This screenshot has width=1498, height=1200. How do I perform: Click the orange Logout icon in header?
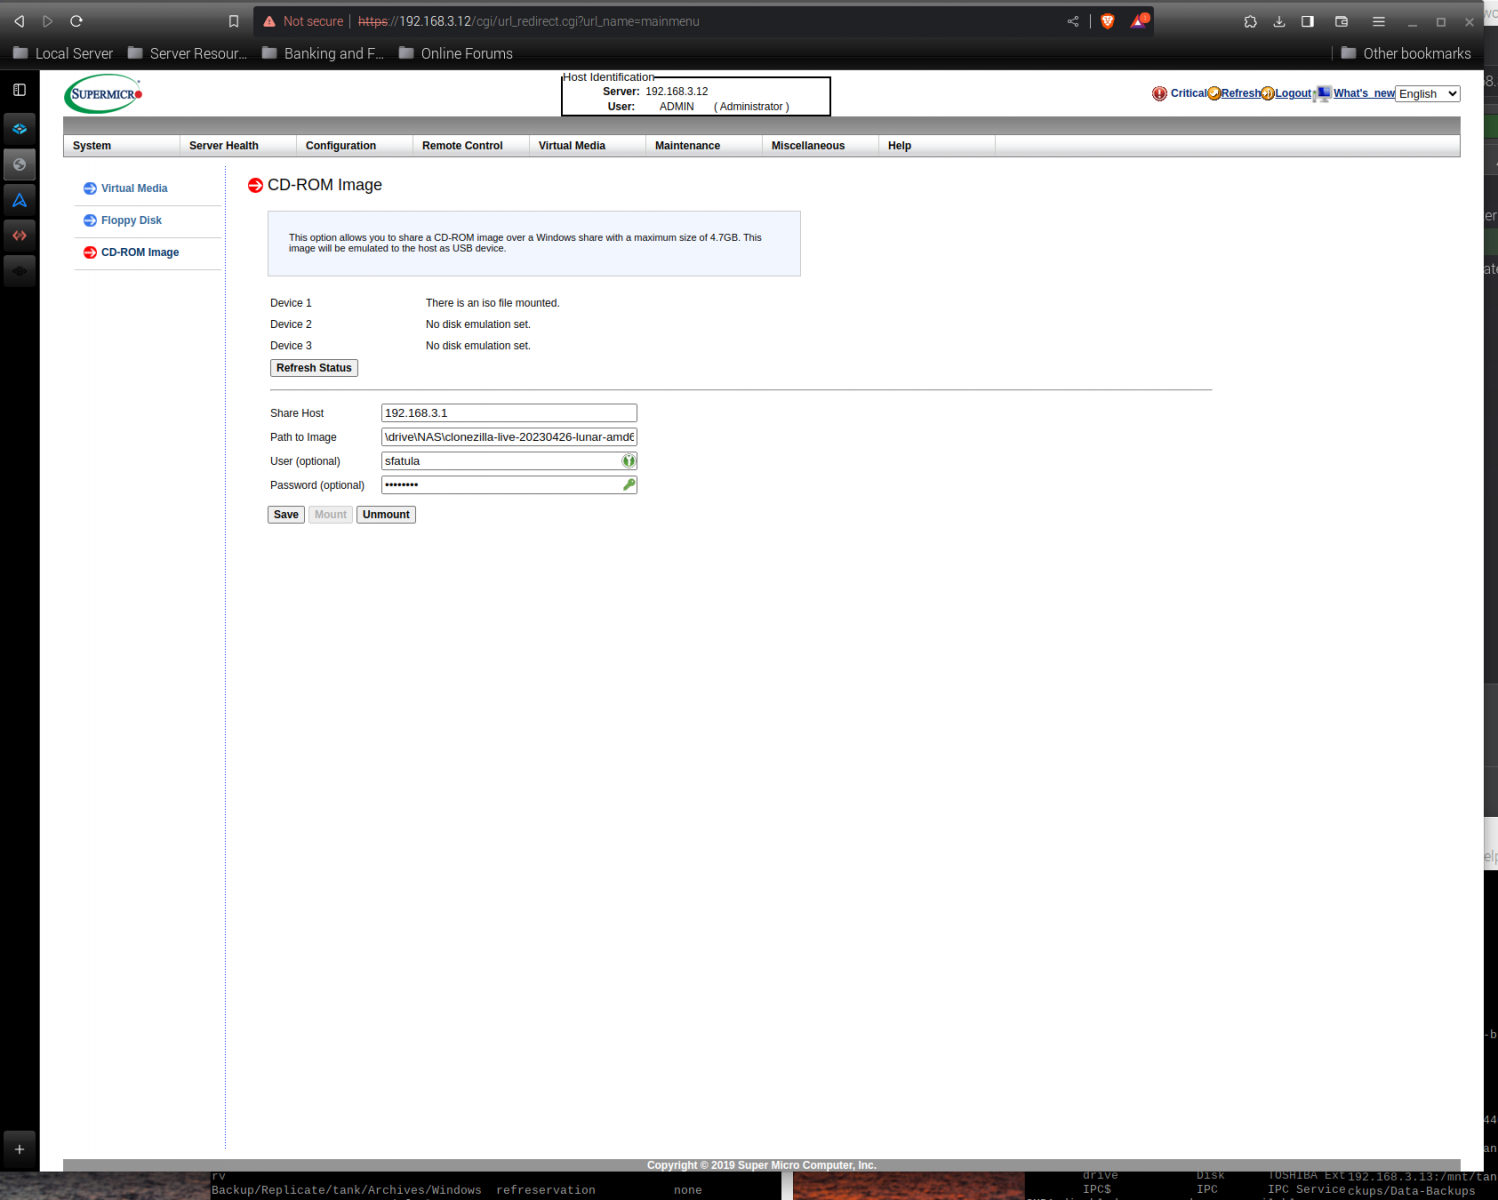pos(1268,94)
